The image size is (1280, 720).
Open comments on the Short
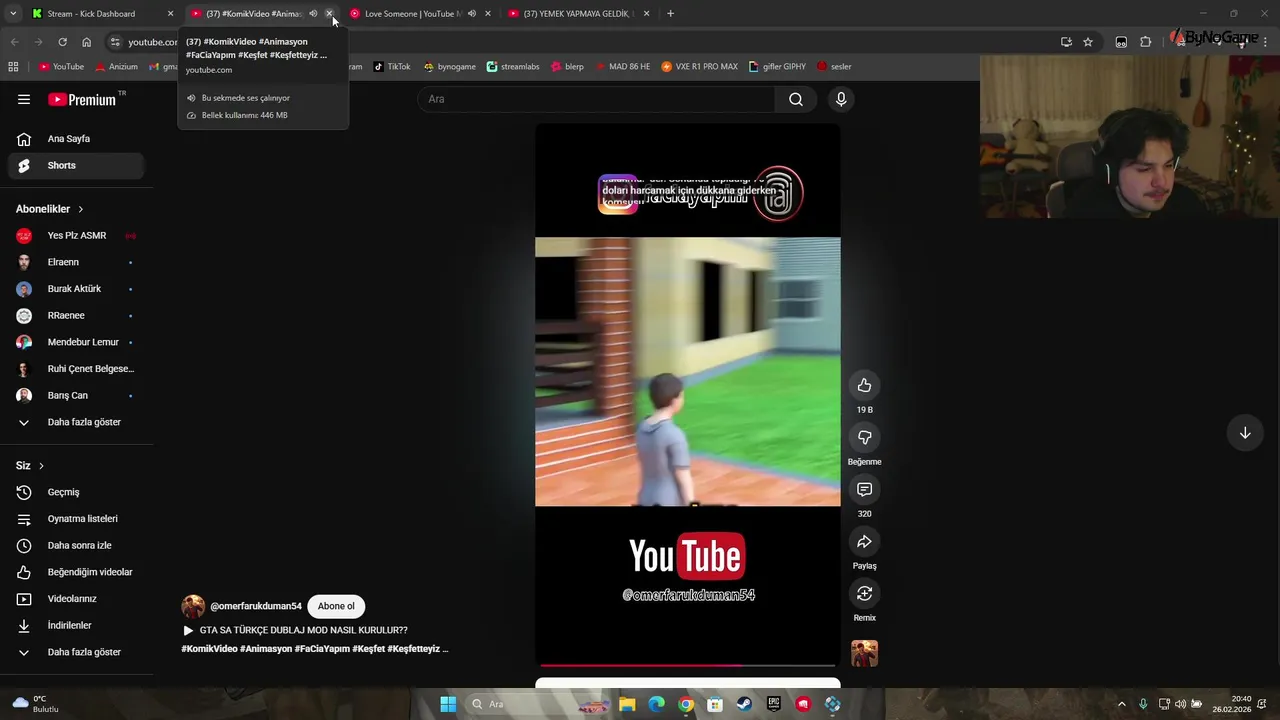864,489
